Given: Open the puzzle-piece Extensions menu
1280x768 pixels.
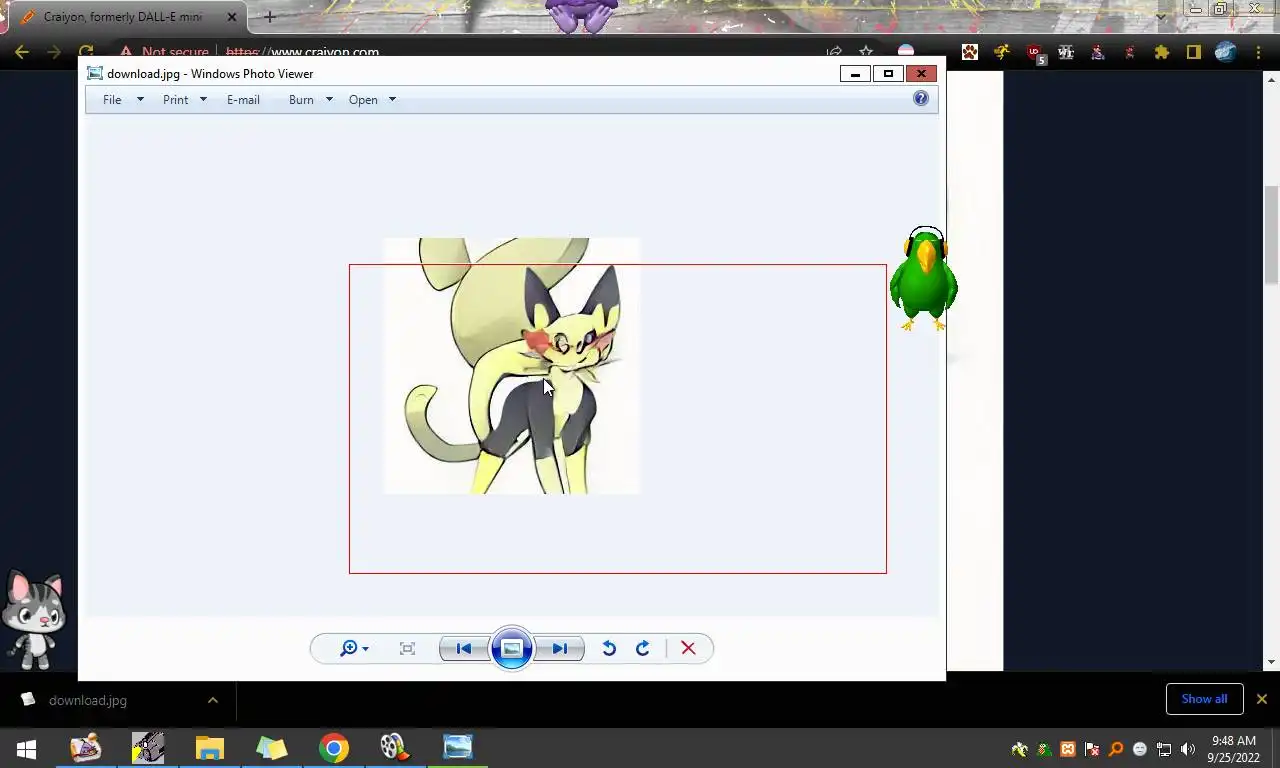Looking at the screenshot, I should click(x=1161, y=52).
